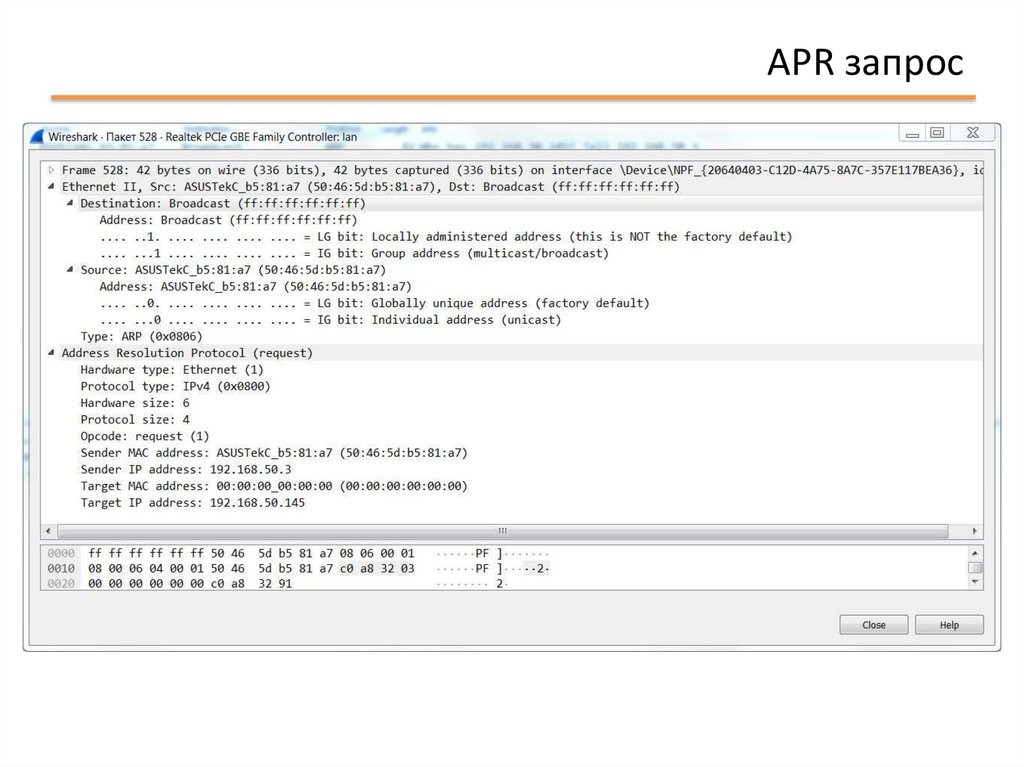
Task: Select the Opcode: request (1) field
Action: pos(145,436)
